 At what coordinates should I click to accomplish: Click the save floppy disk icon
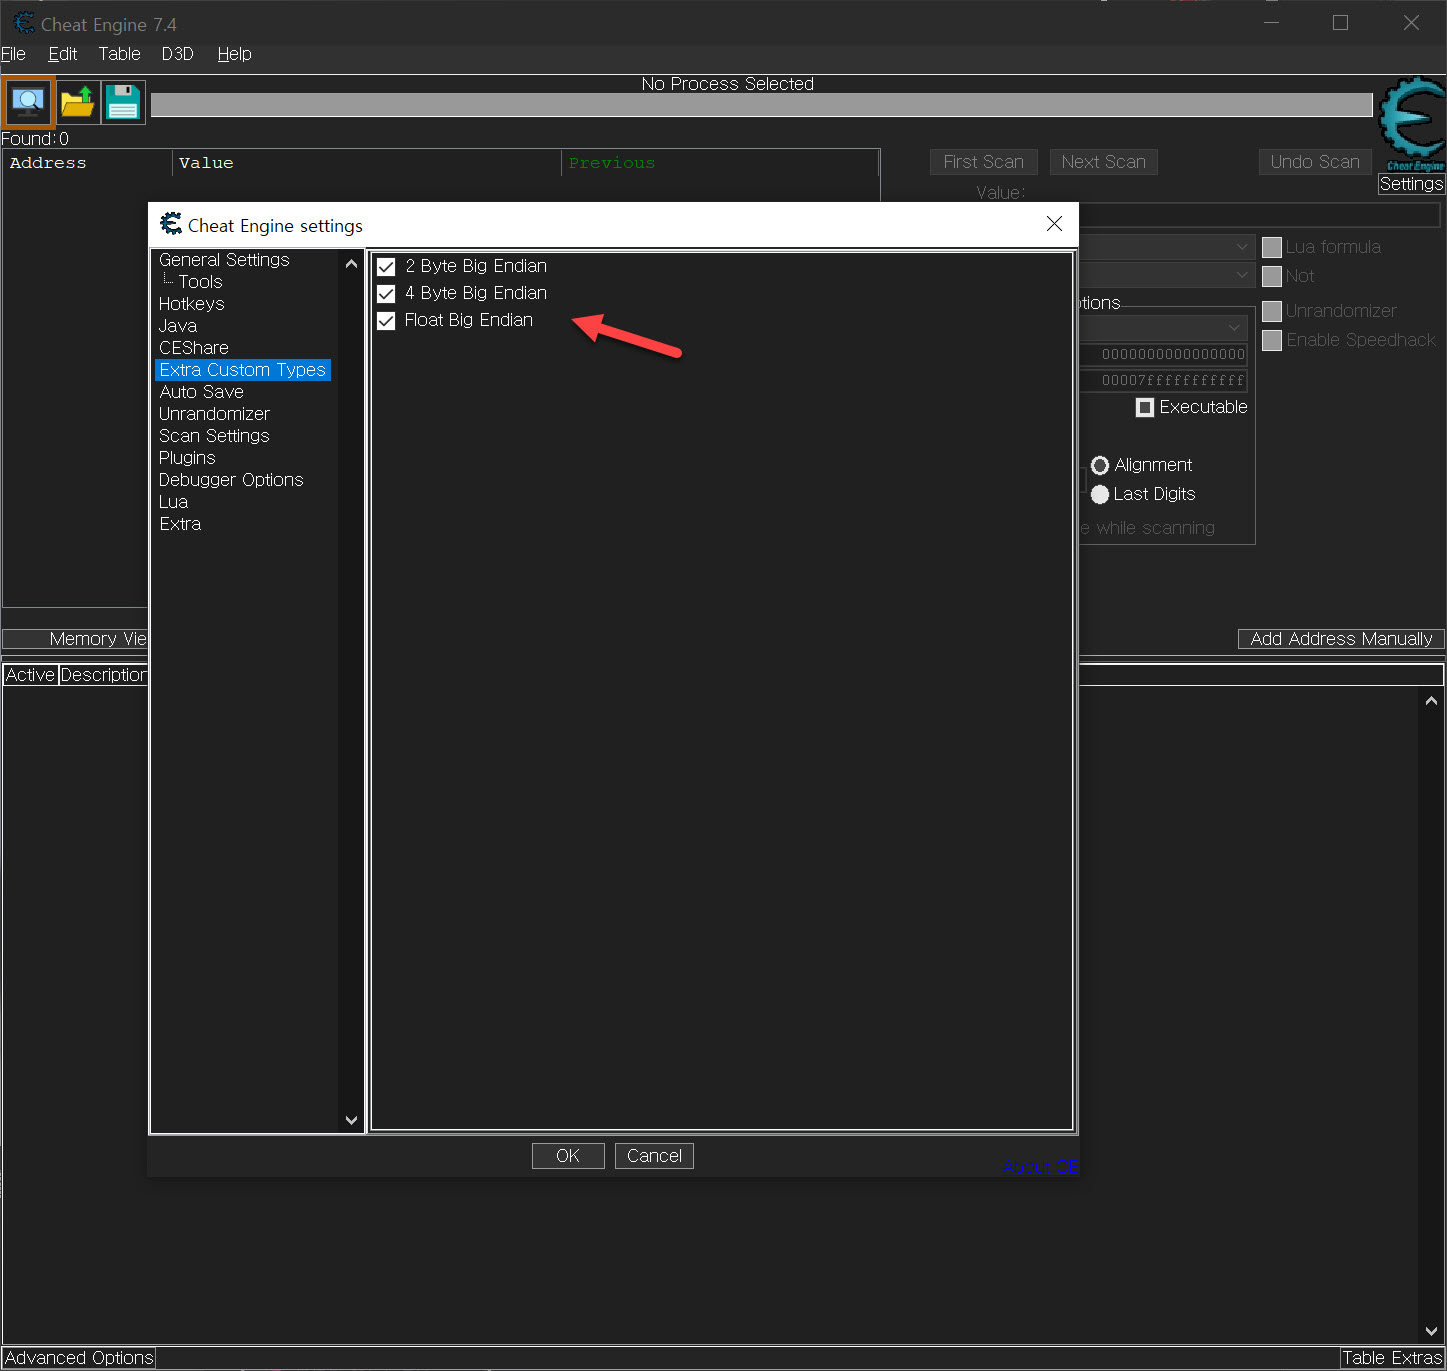123,102
